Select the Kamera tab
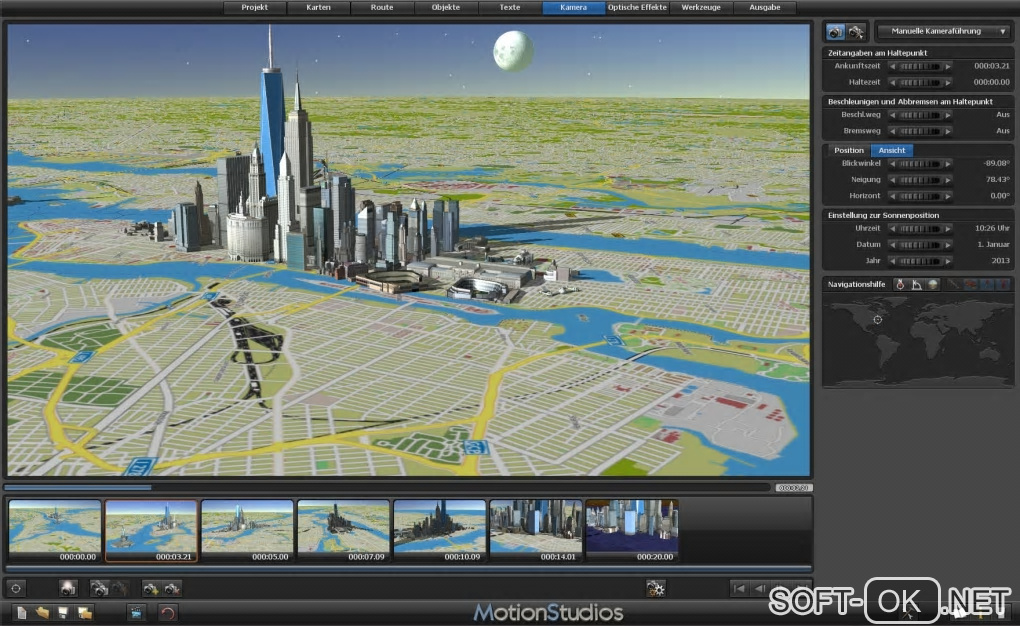Viewport: 1020px width, 626px height. (573, 7)
